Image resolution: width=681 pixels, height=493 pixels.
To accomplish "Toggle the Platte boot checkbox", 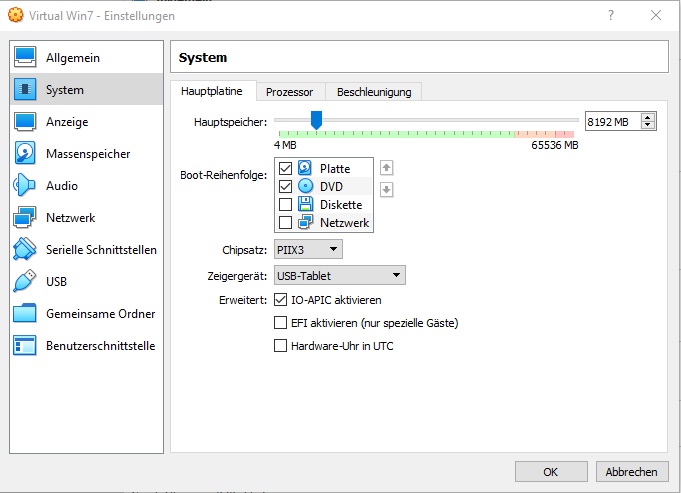I will click(x=285, y=168).
